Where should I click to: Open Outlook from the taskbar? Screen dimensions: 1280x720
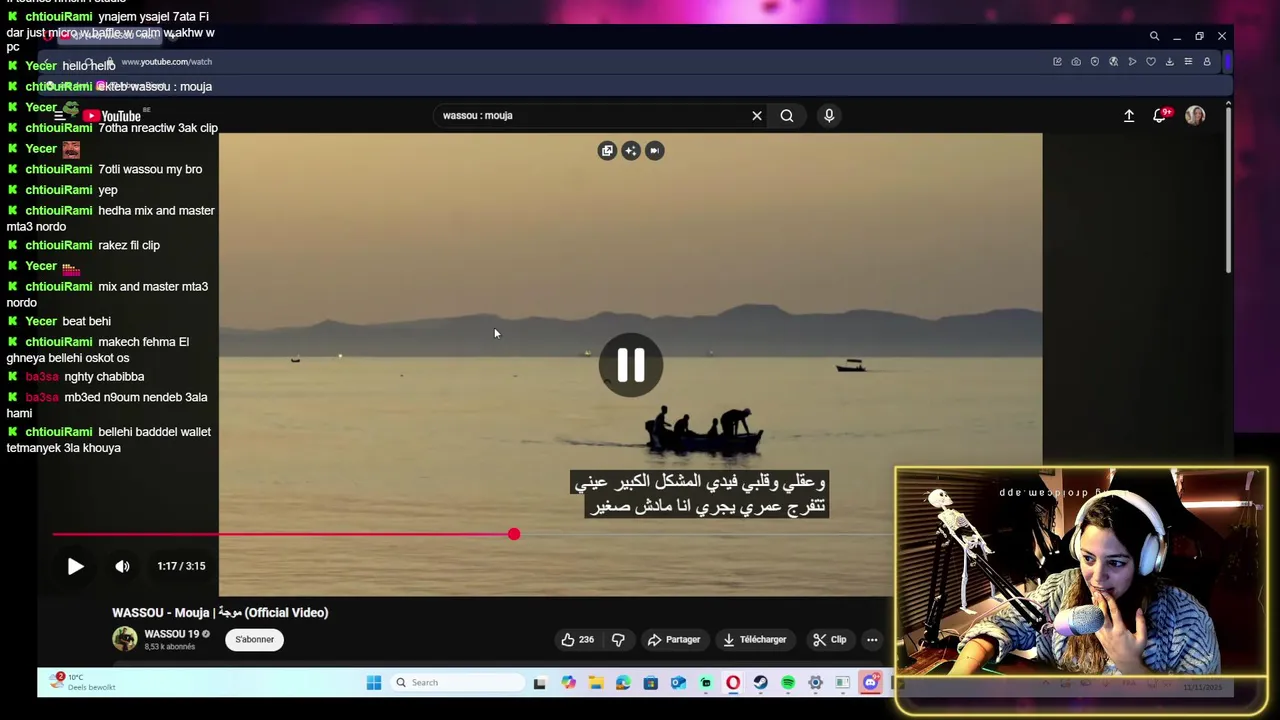coord(678,683)
